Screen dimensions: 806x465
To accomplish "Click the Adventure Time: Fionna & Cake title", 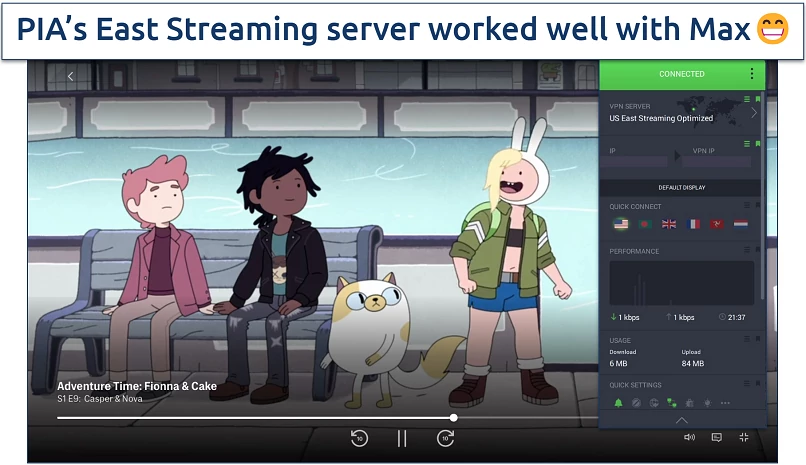I will tap(137, 386).
